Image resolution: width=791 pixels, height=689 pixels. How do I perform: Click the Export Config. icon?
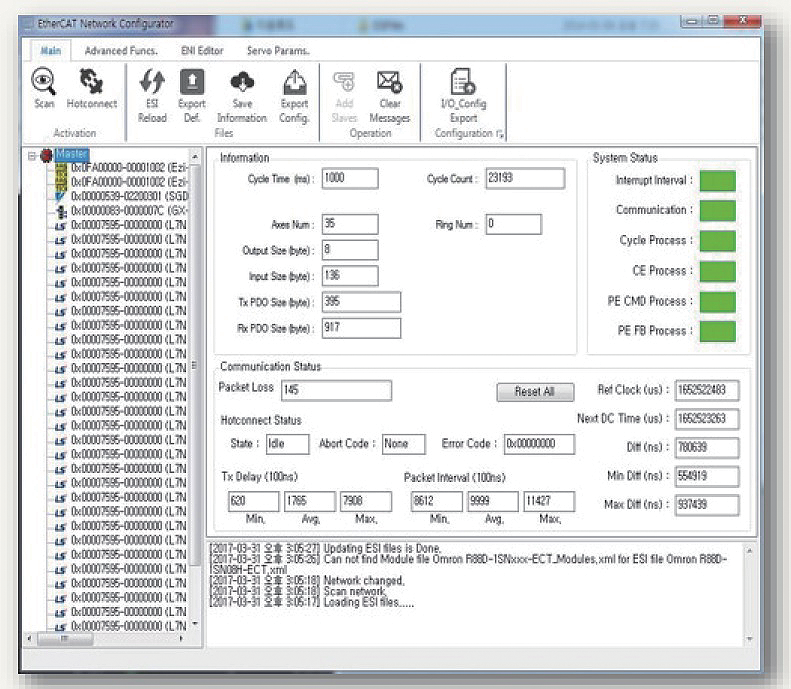pos(295,82)
